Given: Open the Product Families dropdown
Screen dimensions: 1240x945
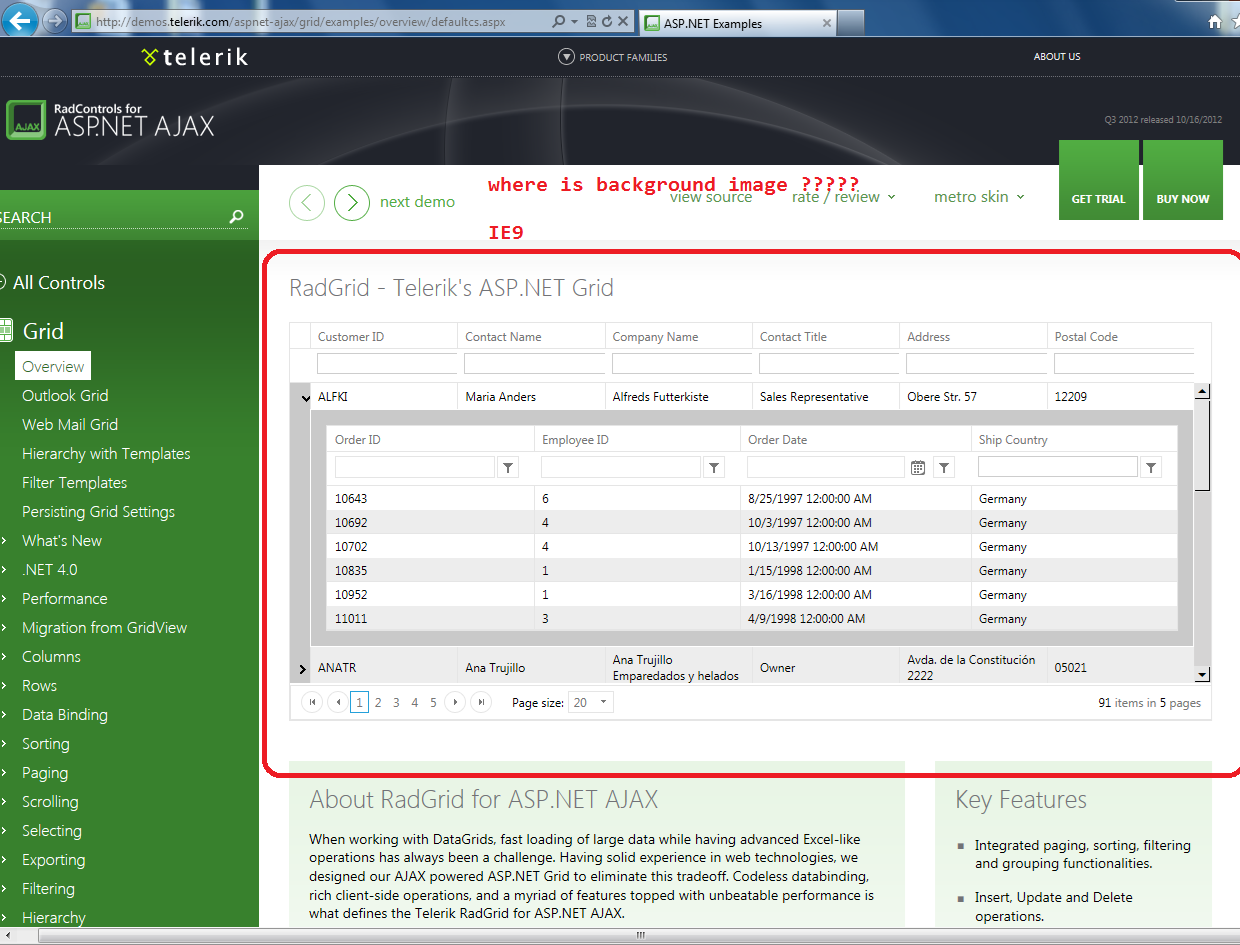Looking at the screenshot, I should click(x=613, y=57).
